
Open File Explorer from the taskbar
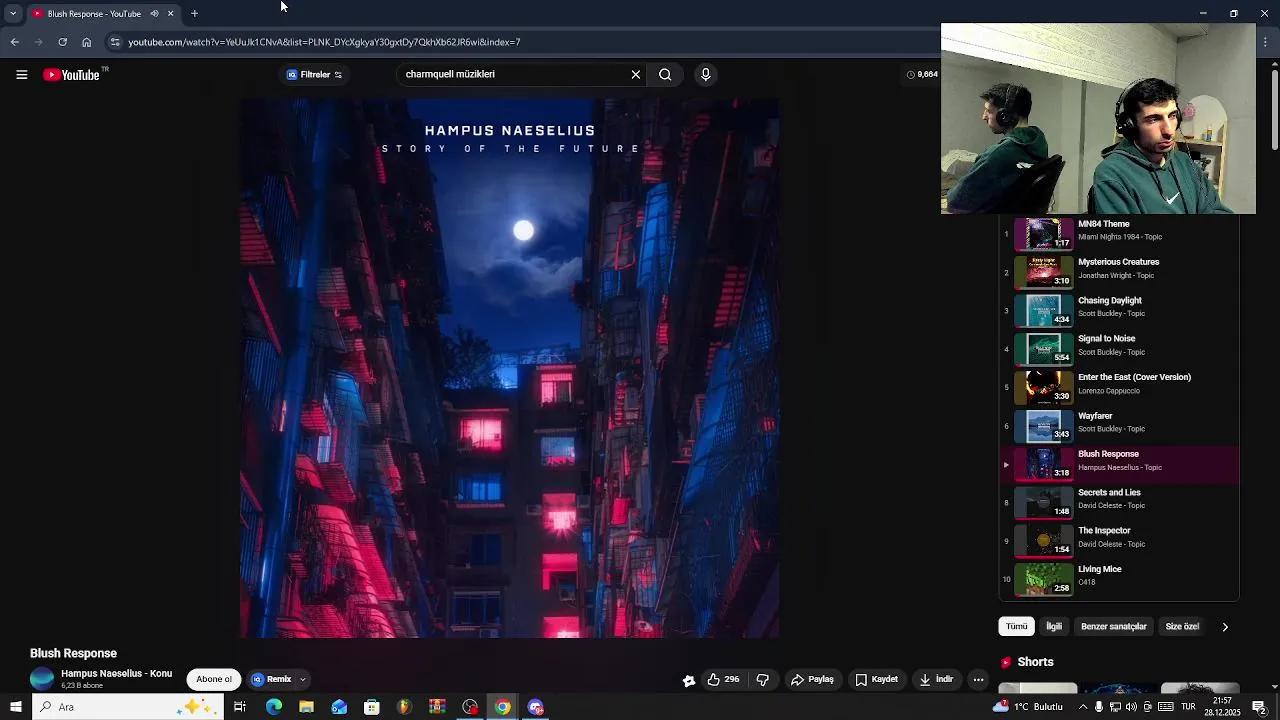click(x=306, y=707)
